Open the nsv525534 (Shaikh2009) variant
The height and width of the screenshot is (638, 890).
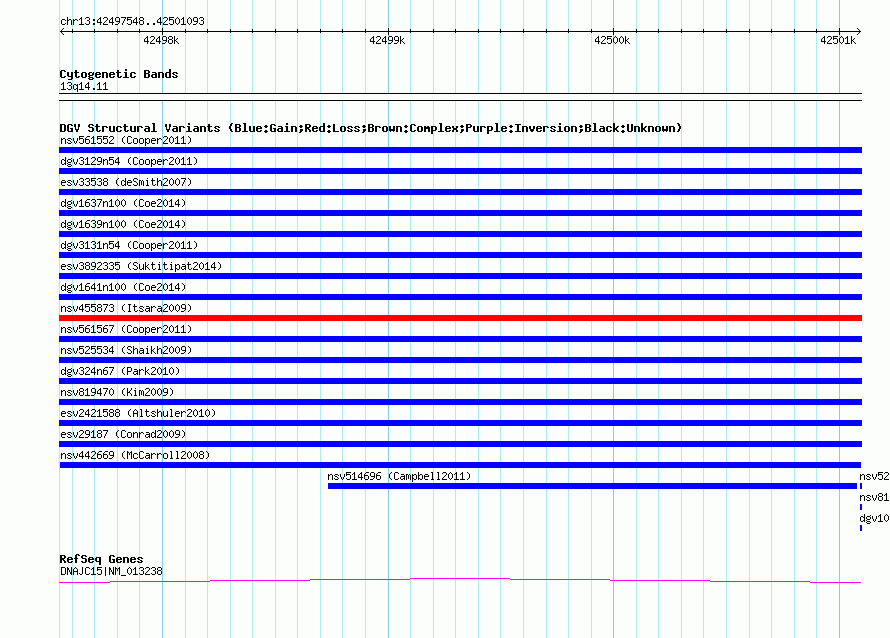click(x=126, y=351)
